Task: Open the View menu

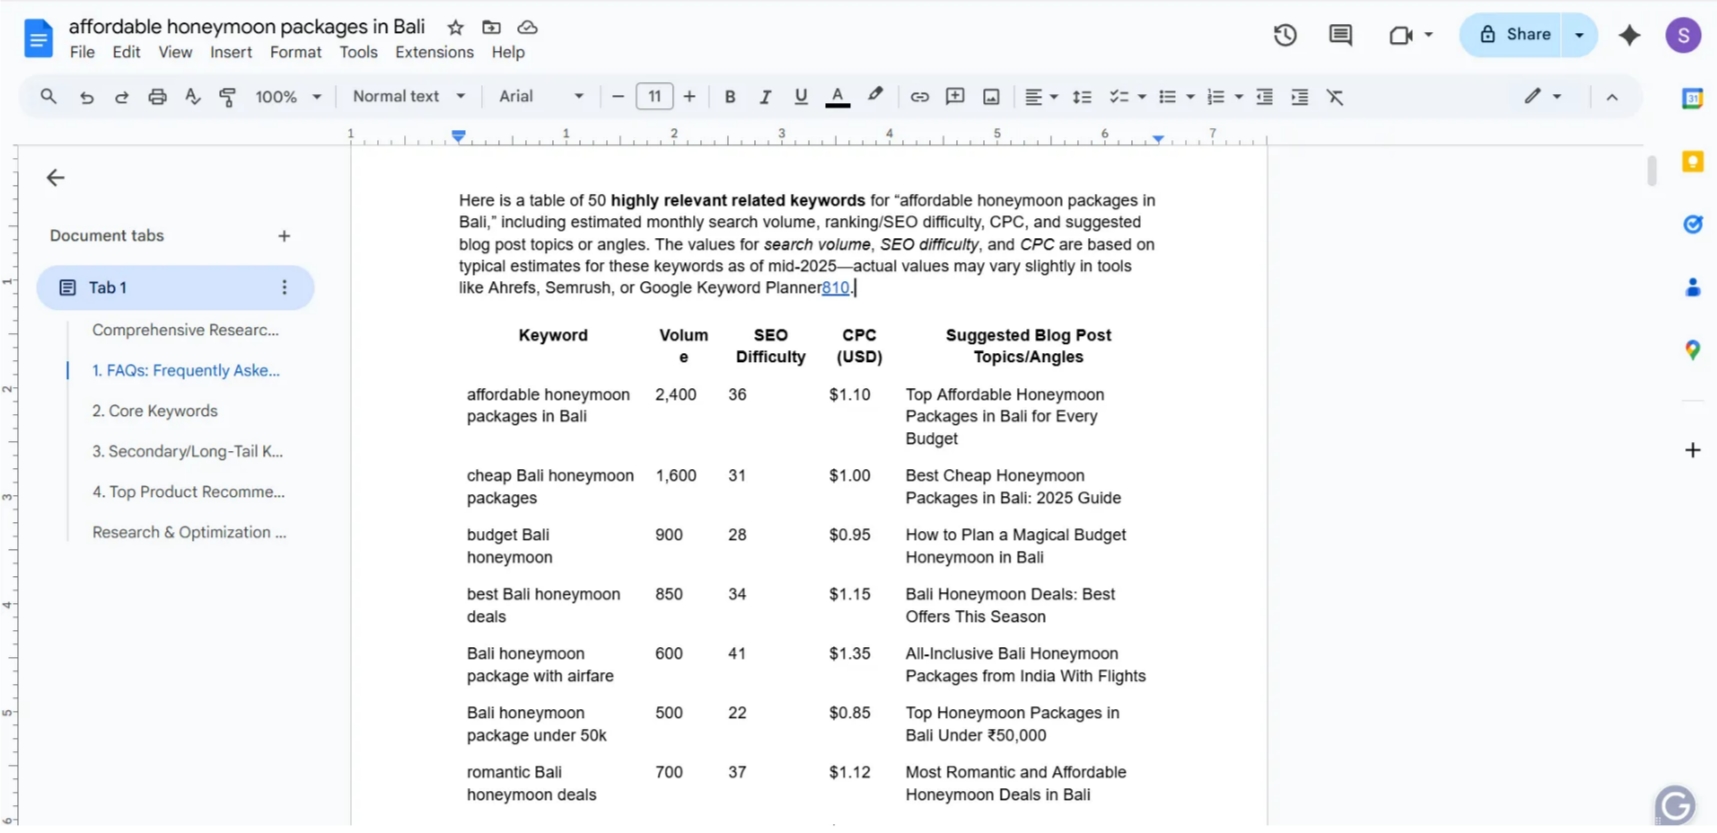Action: pyautogui.click(x=175, y=53)
